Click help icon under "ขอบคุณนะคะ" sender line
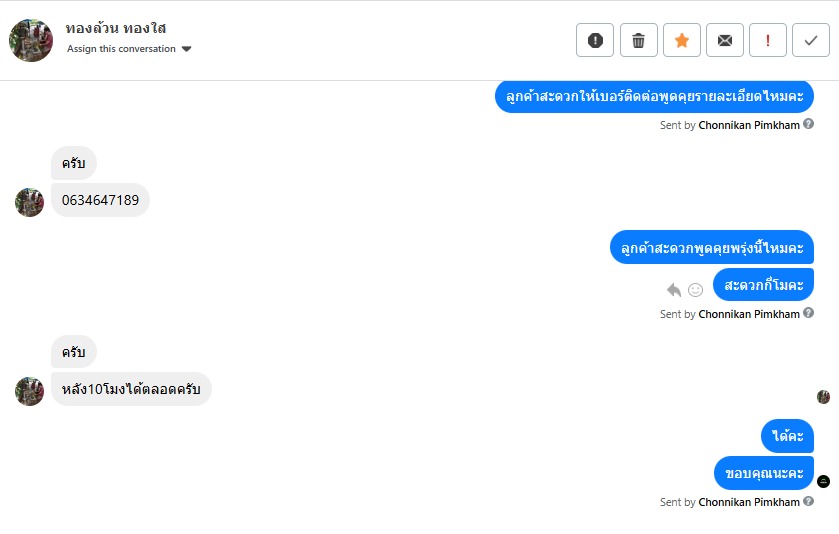The width and height of the screenshot is (839, 534). pos(809,501)
